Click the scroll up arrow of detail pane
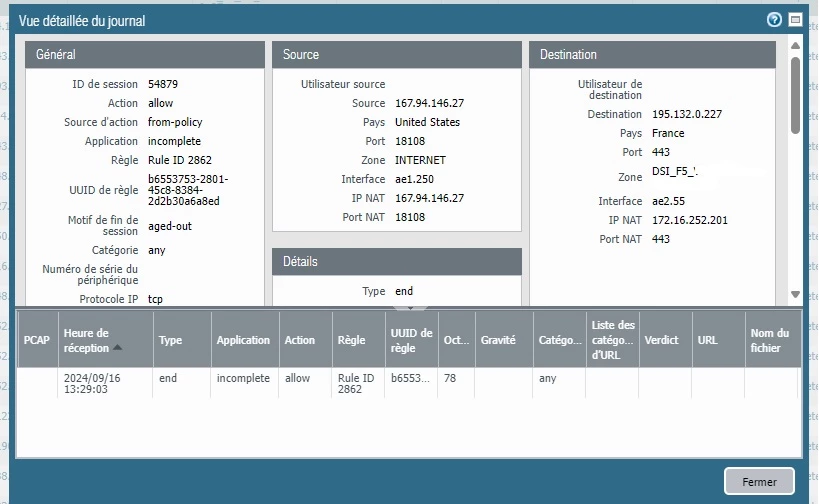819x504 pixels. pyautogui.click(x=795, y=45)
